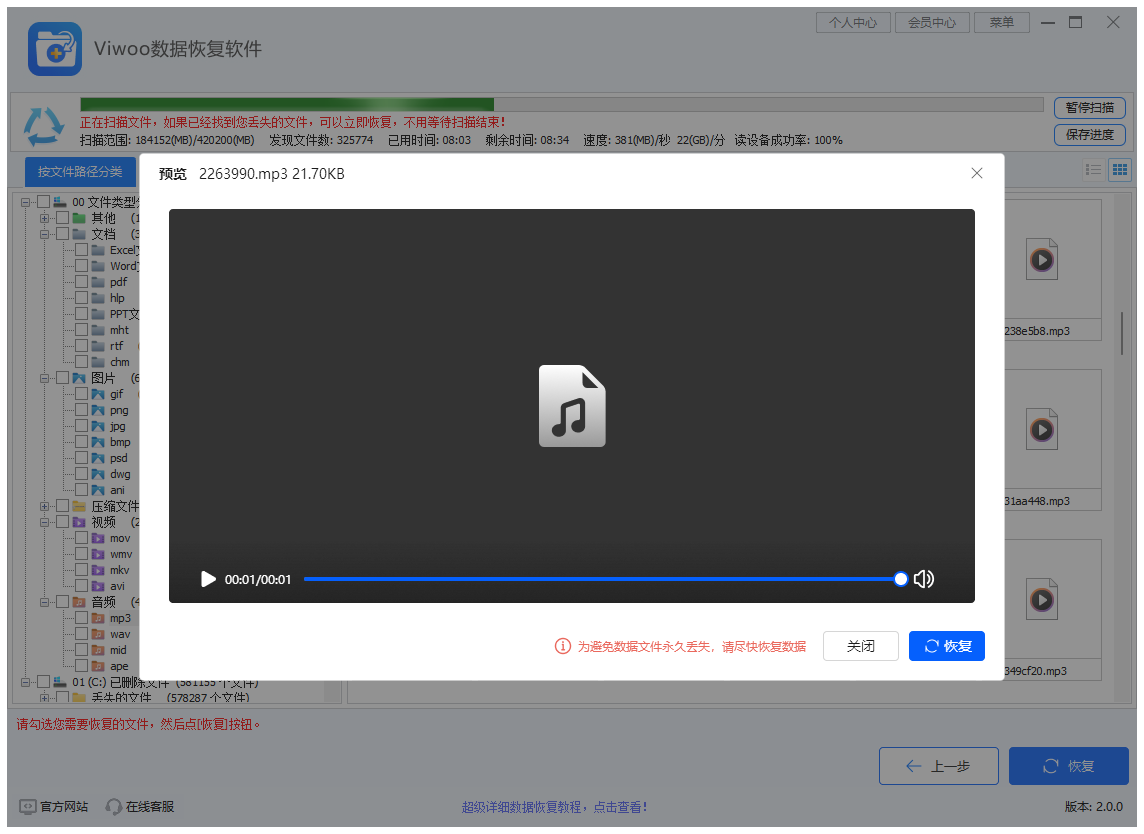Image resolution: width=1144 pixels, height=834 pixels.
Task: Select the 按文件路径分类 tab
Action: (80, 170)
